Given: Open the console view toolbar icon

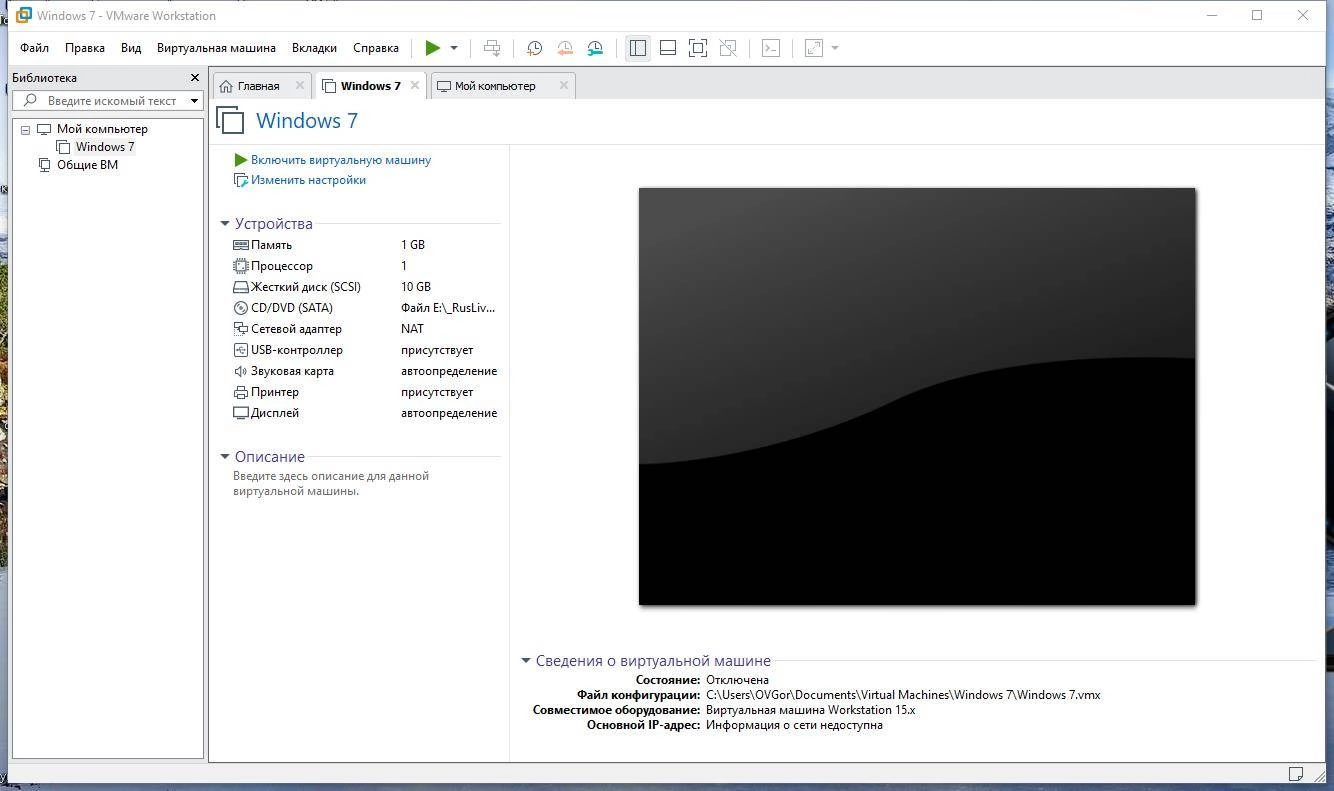Looking at the screenshot, I should (771, 48).
